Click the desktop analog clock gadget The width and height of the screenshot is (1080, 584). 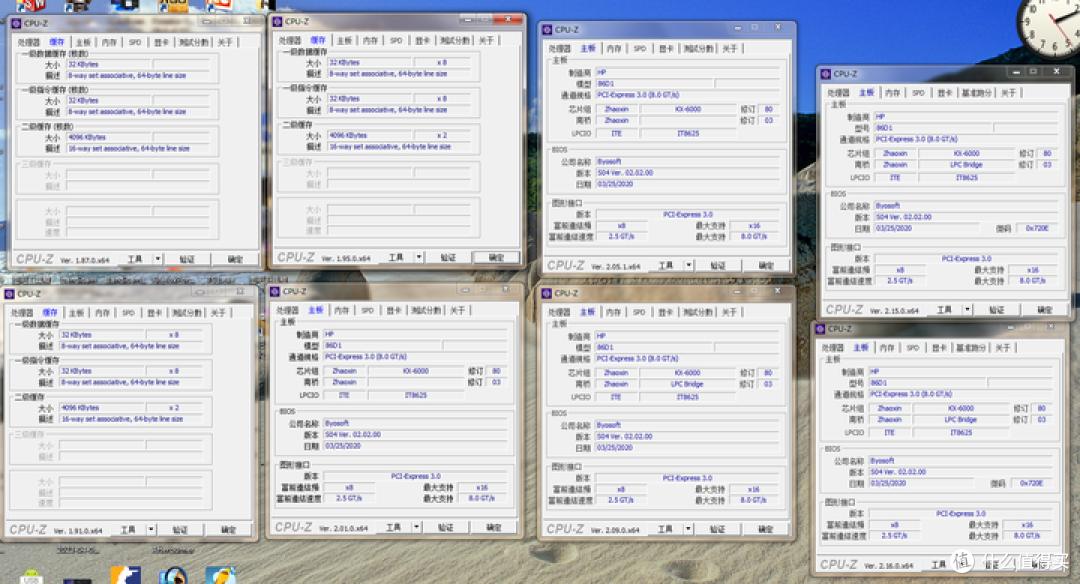click(x=1049, y=25)
